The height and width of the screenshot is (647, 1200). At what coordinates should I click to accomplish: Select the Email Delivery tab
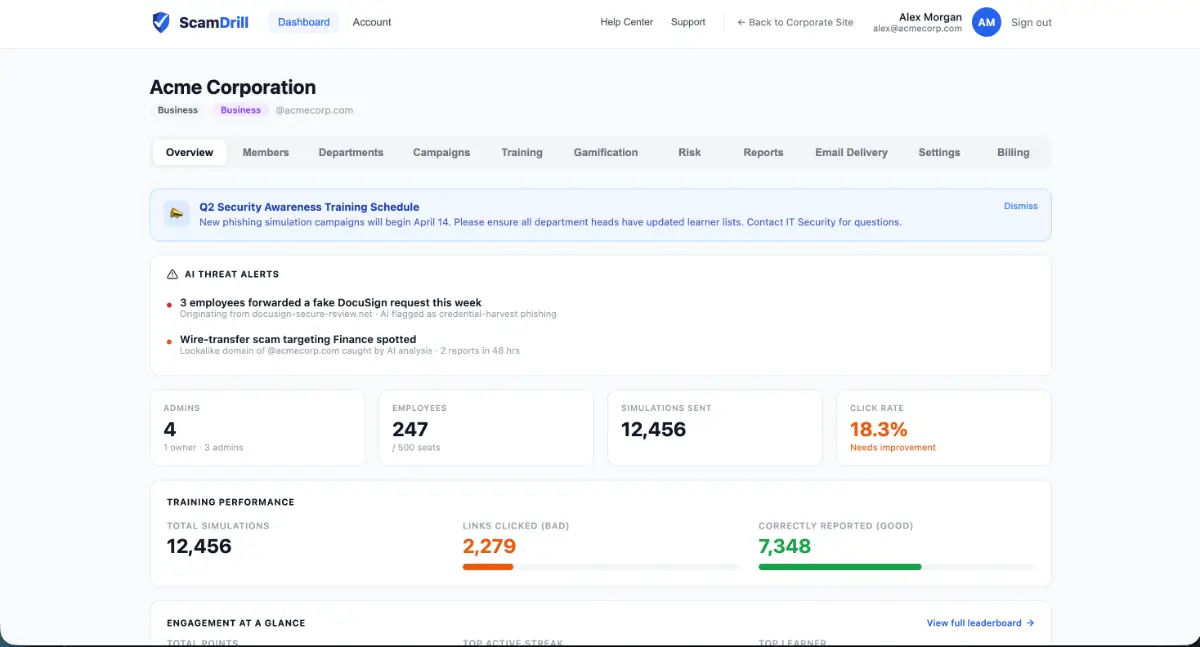(x=851, y=152)
